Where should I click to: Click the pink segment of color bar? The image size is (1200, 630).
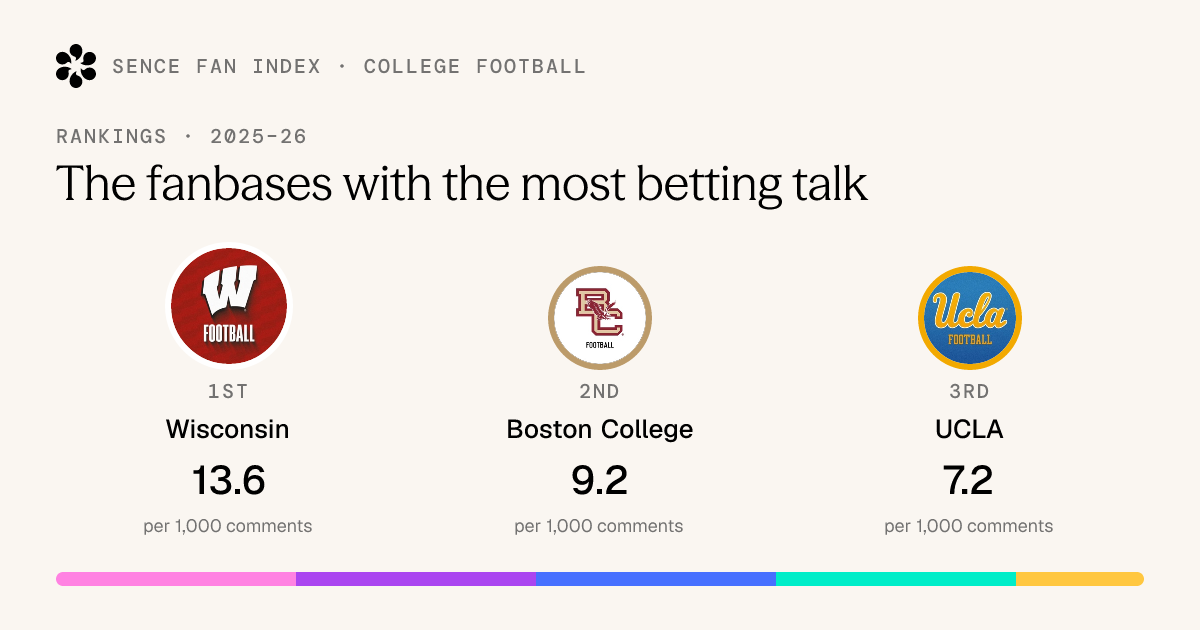176,579
